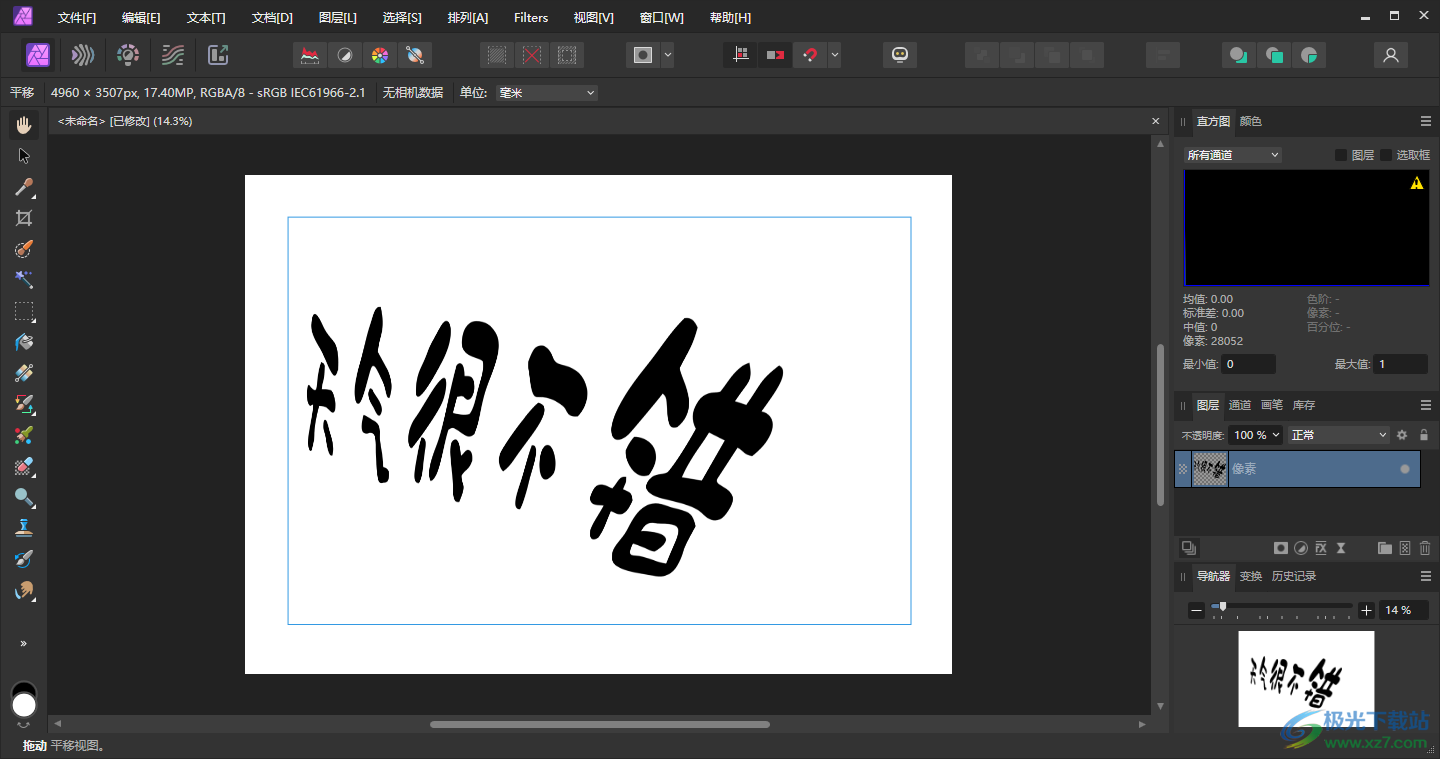Open the 正常 blend mode dropdown
1440x759 pixels.
[1338, 435]
